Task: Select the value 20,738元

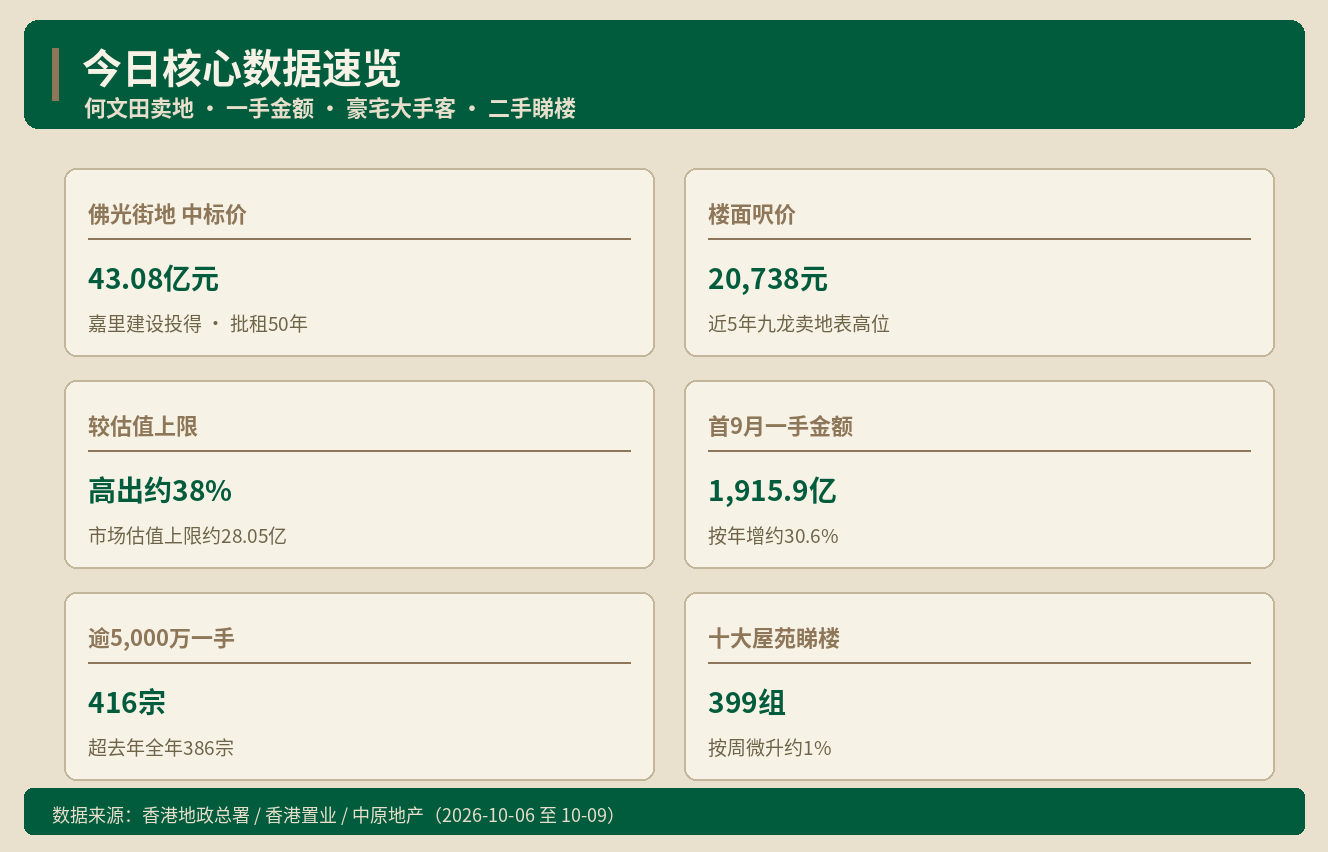Action: (x=768, y=279)
